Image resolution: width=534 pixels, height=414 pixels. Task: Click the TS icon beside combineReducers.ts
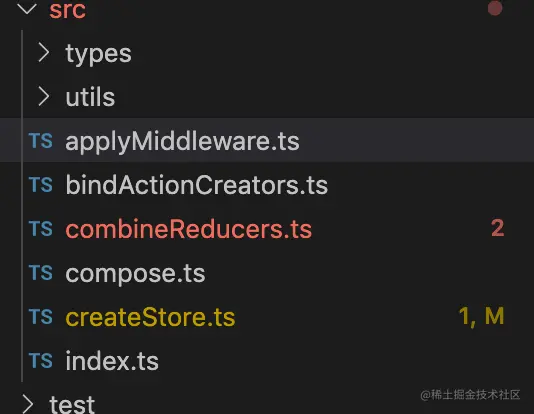click(x=41, y=228)
